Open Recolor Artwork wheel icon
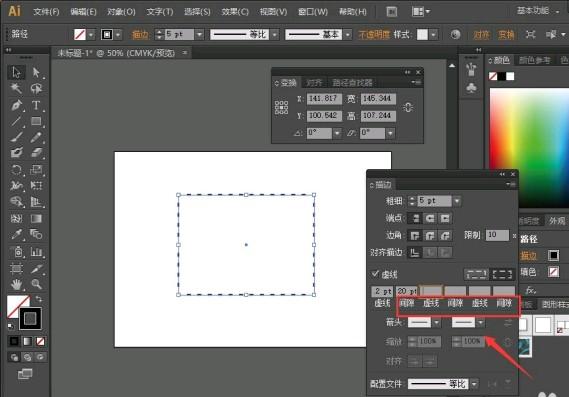569x397 pixels. [x=455, y=34]
